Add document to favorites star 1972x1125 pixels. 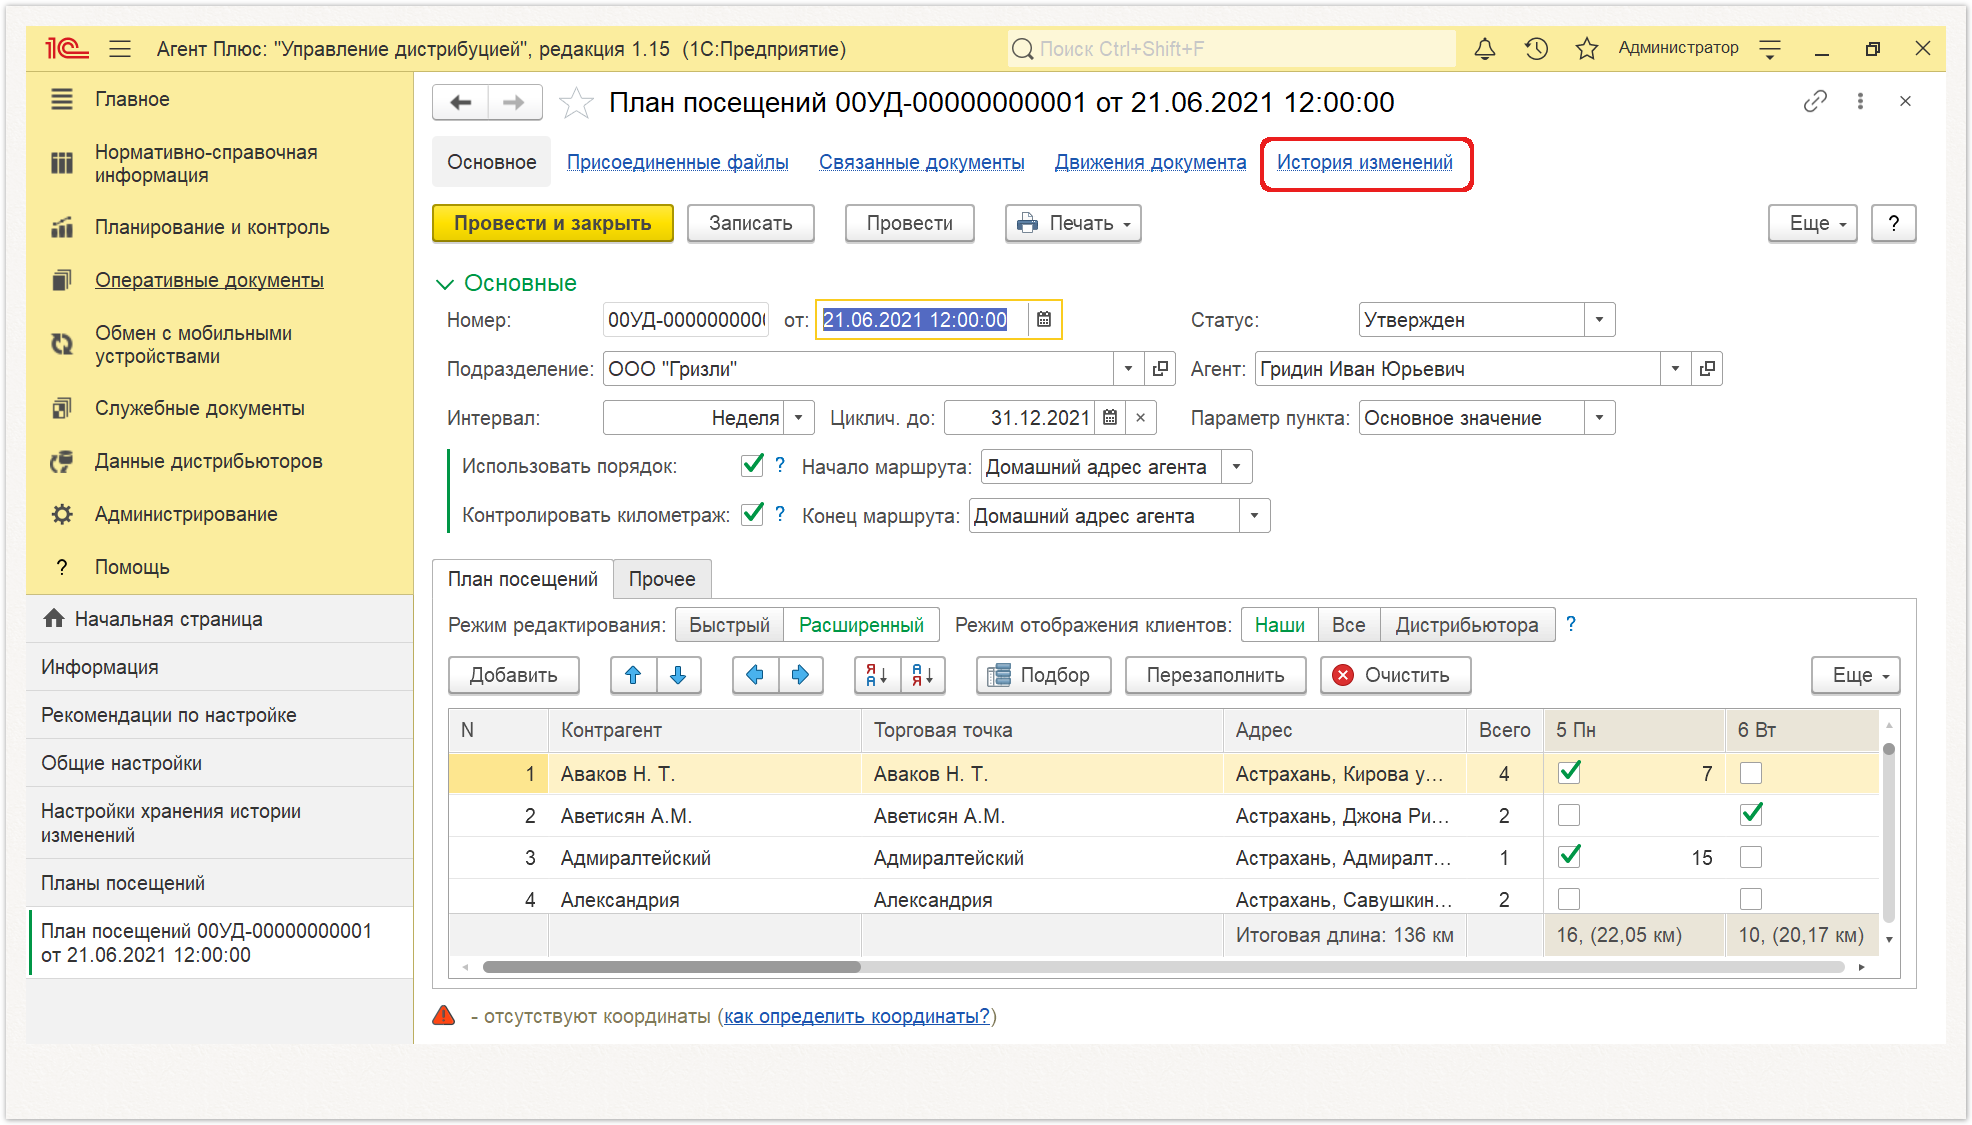[576, 102]
